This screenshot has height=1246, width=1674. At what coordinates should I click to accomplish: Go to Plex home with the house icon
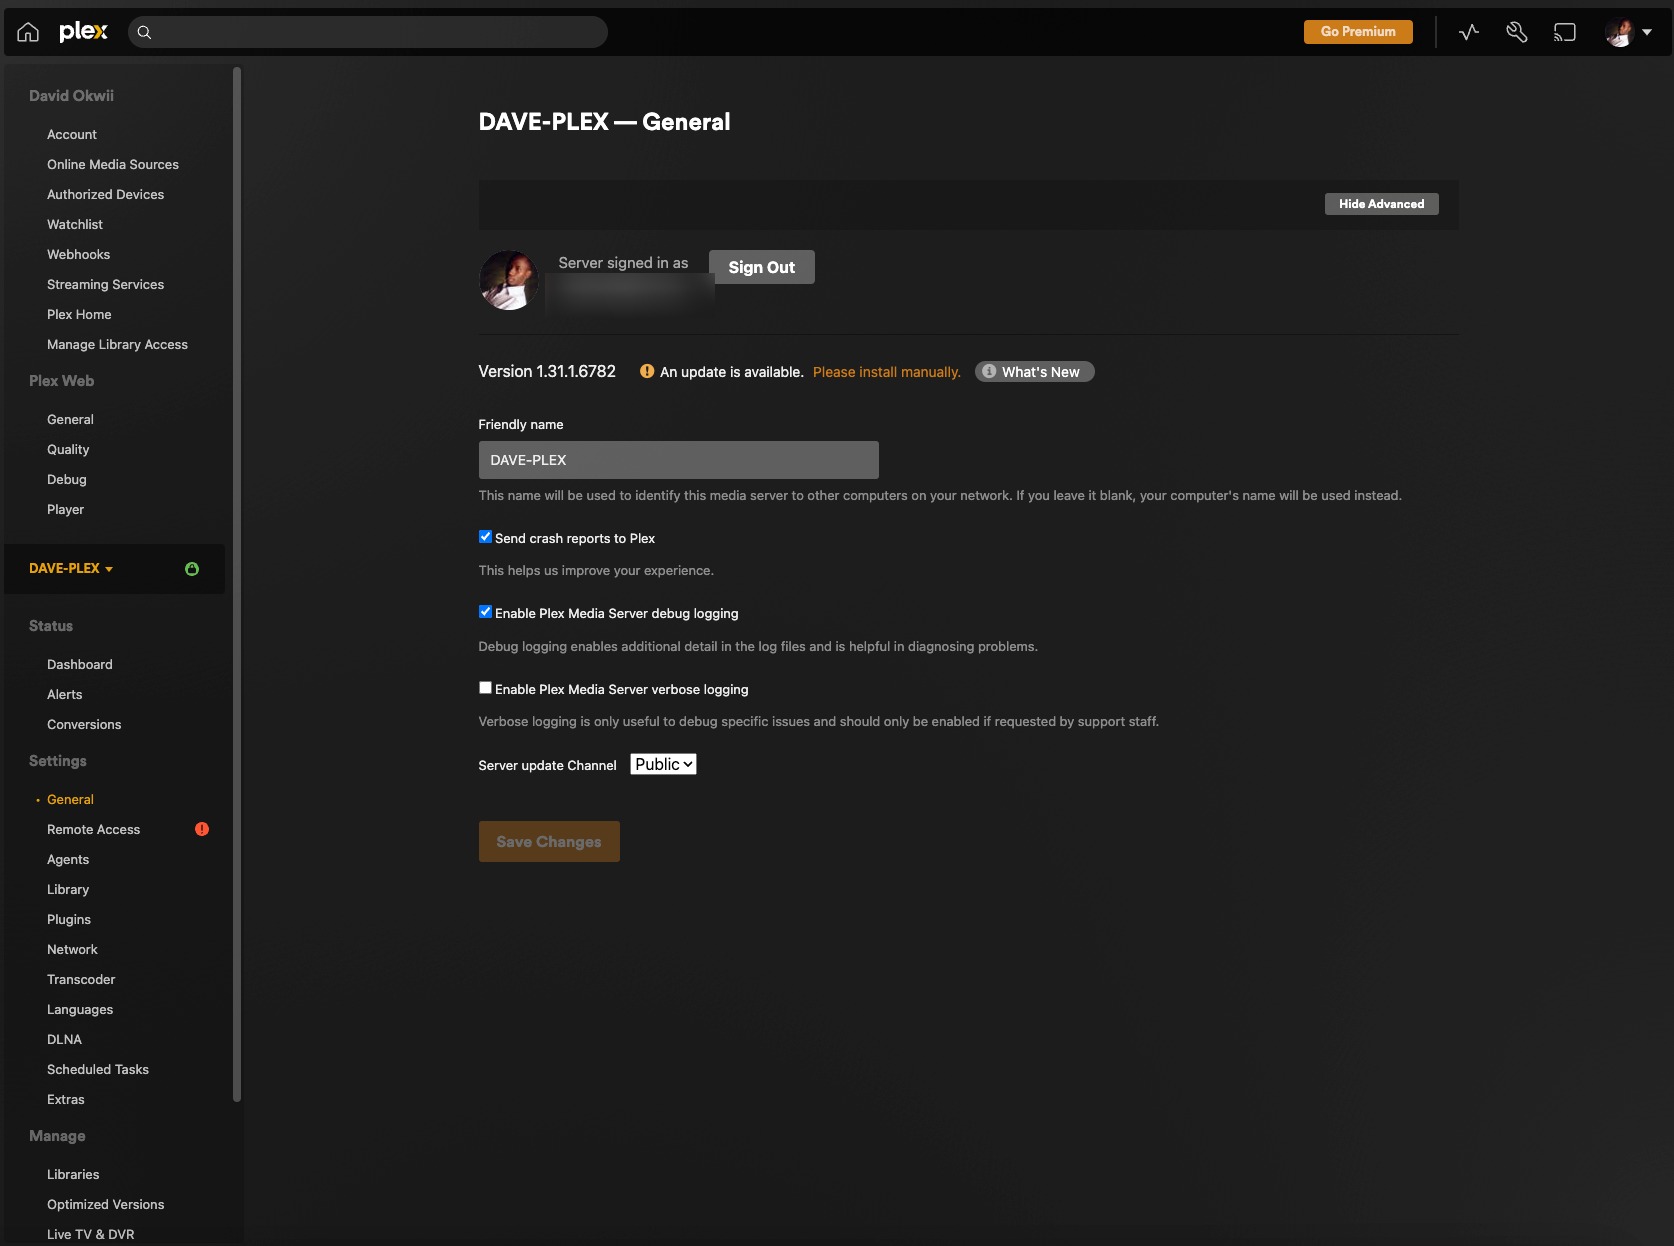(x=27, y=32)
